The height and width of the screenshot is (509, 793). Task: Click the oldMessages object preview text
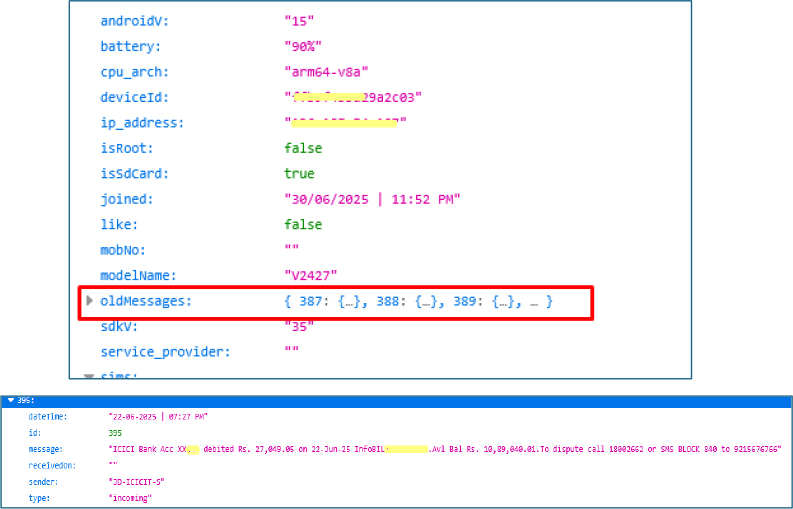pyautogui.click(x=418, y=301)
